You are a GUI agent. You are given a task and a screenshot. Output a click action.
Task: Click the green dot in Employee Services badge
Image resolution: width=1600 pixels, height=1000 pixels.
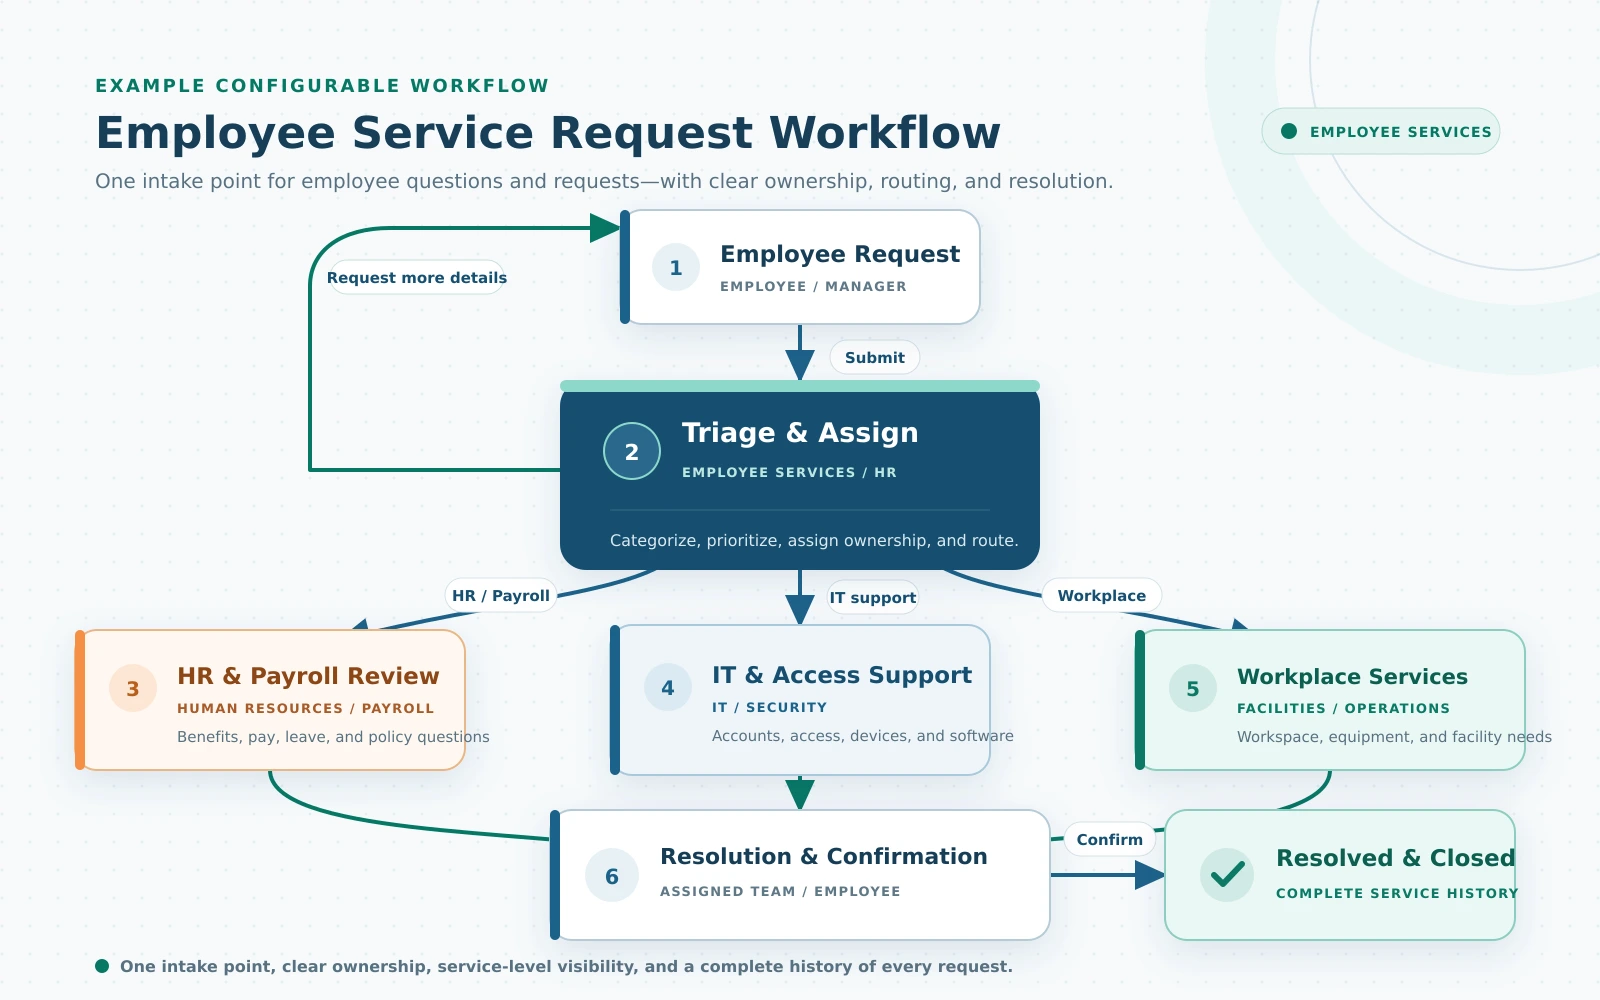point(1289,131)
